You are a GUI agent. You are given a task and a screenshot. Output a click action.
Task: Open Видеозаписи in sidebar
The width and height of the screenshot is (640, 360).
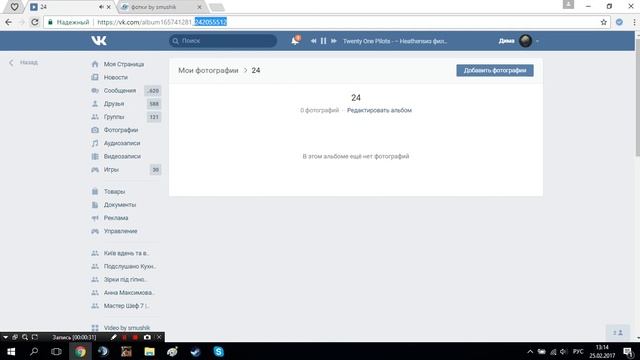pyautogui.click(x=122, y=156)
